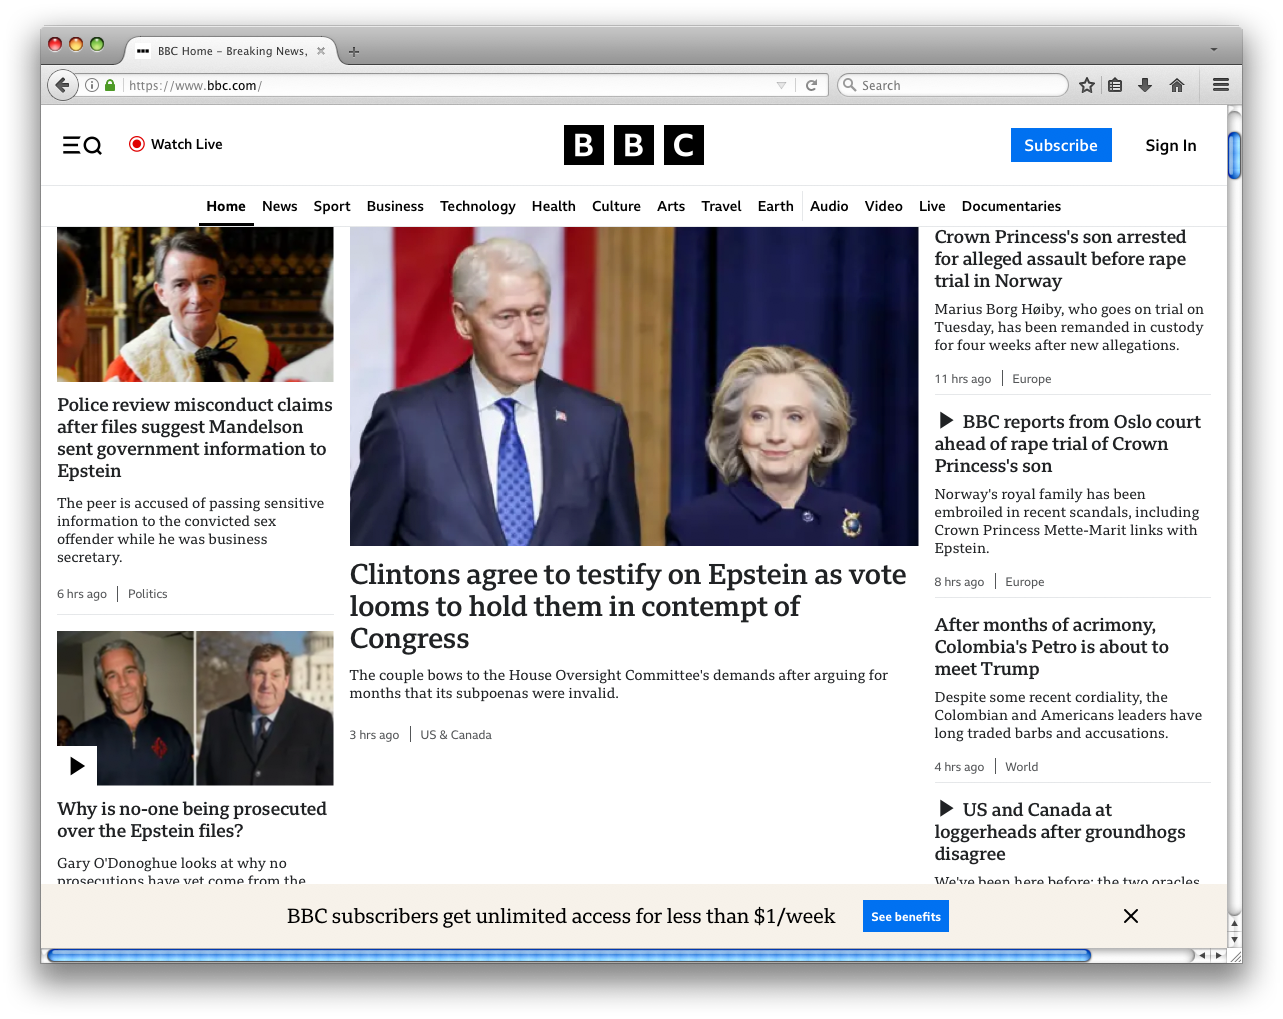Go to the Sport section
The width and height of the screenshot is (1283, 1019).
tap(332, 206)
